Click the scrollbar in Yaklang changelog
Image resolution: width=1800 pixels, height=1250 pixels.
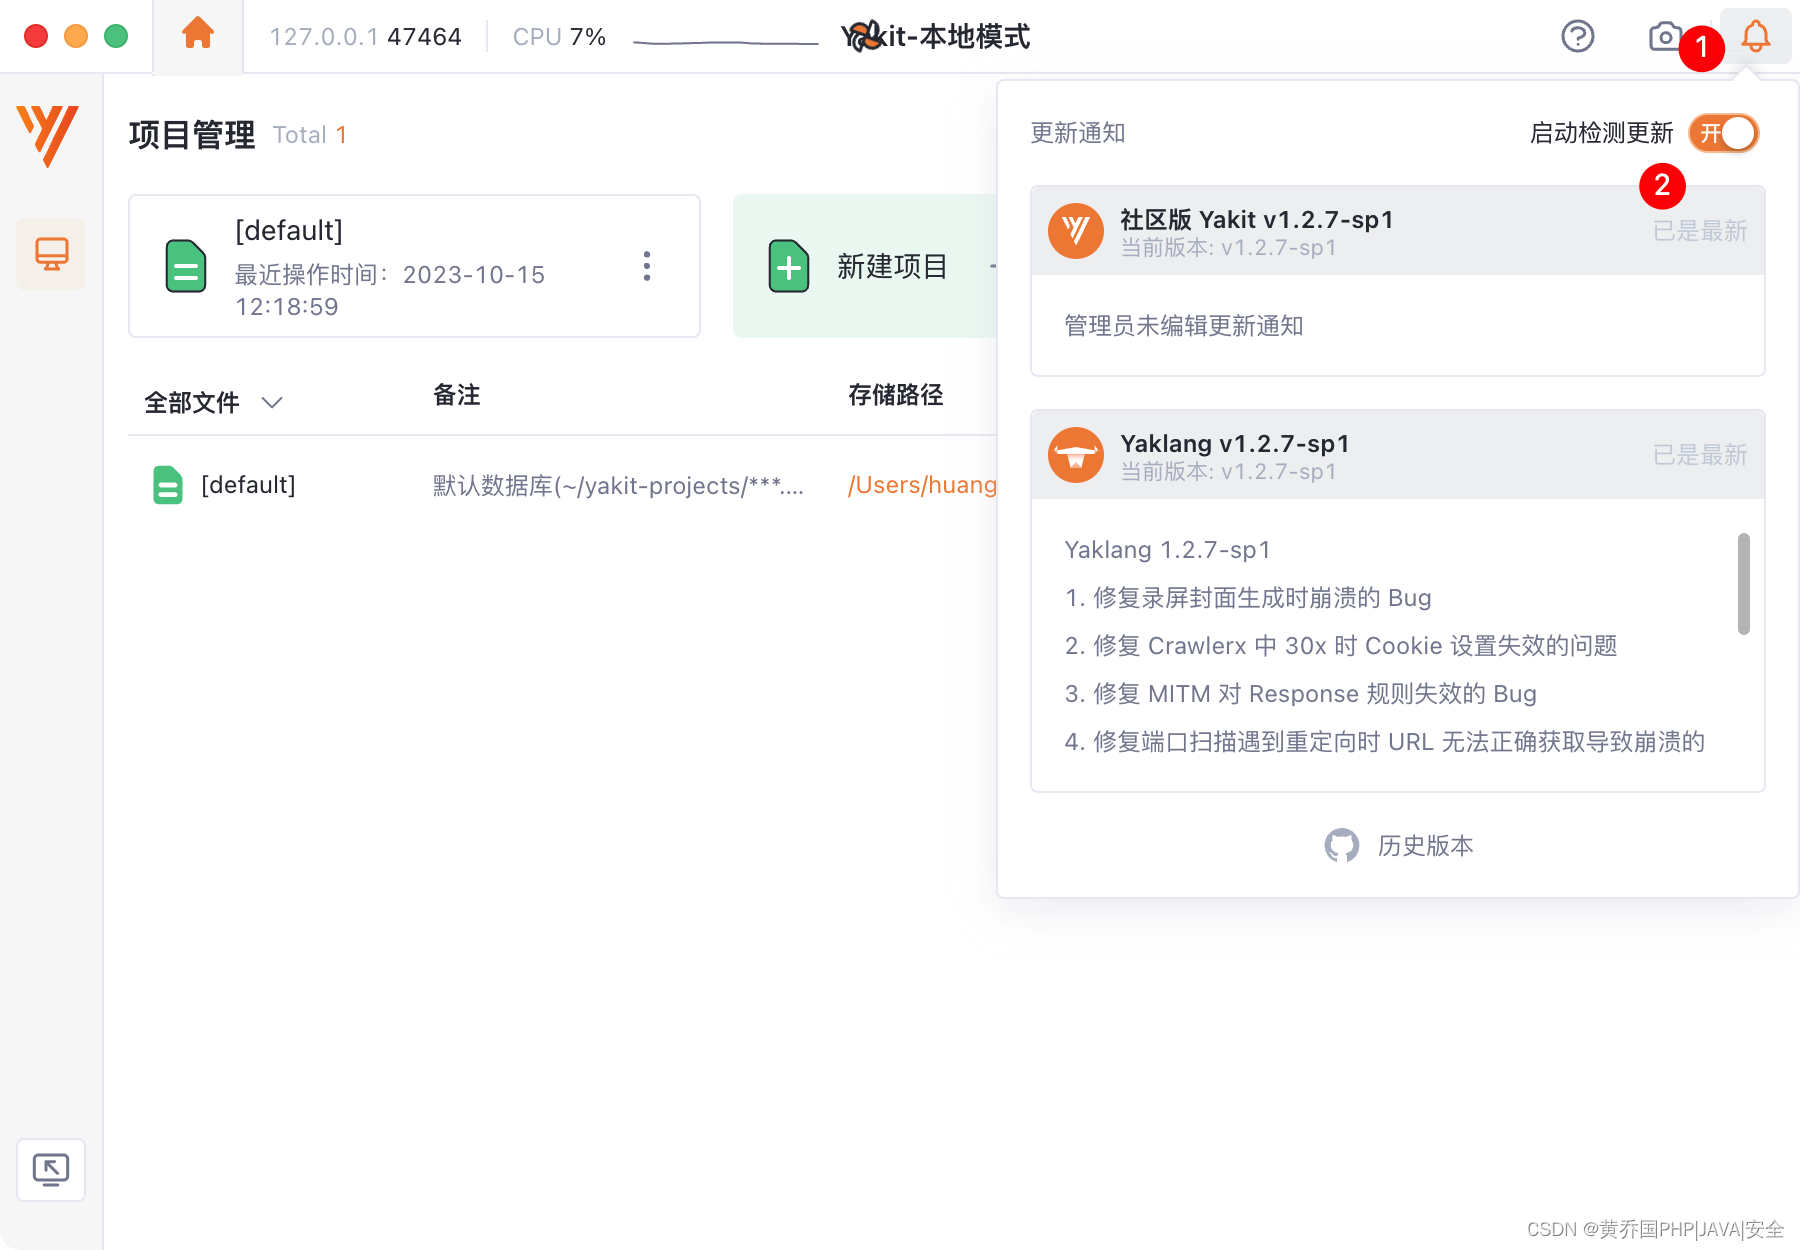(1743, 584)
